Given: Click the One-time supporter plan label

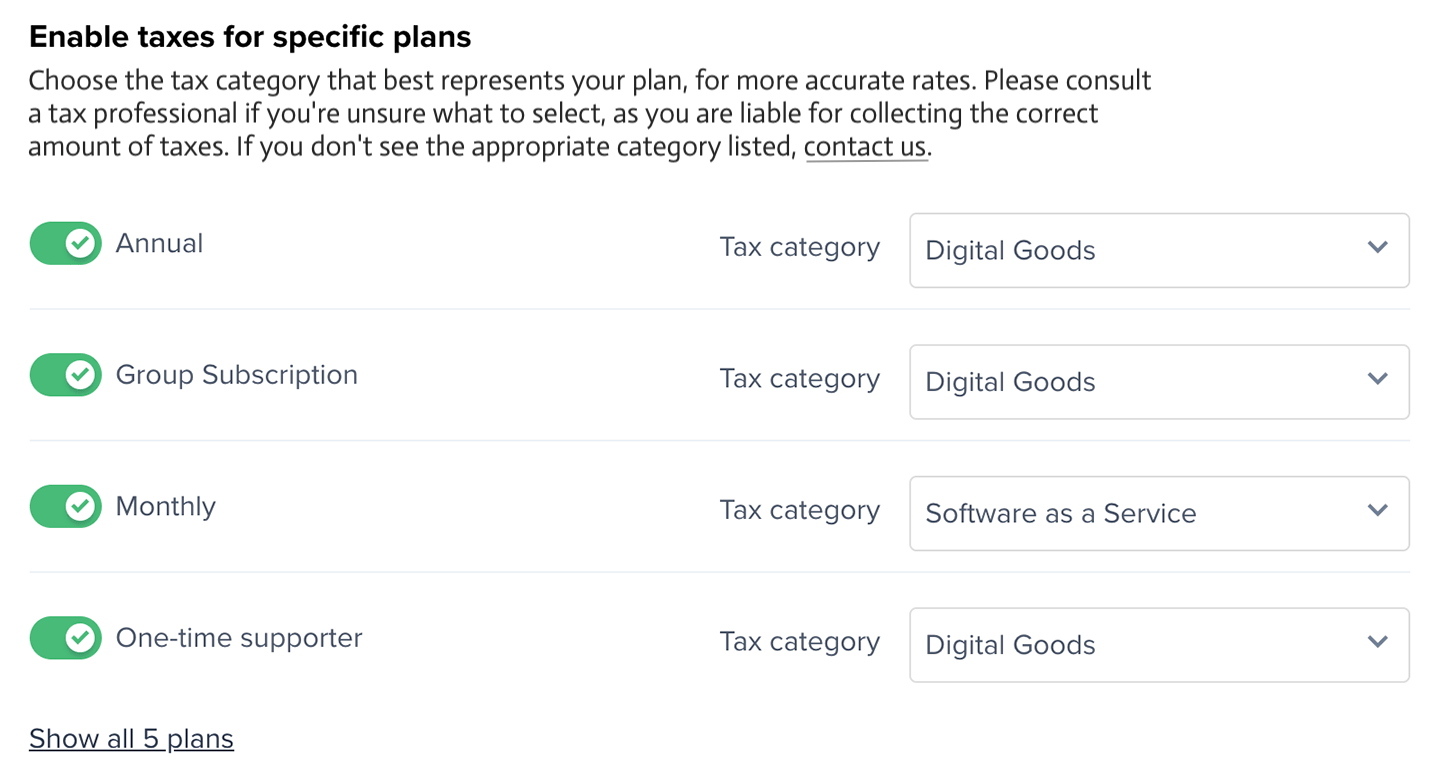Looking at the screenshot, I should [239, 638].
